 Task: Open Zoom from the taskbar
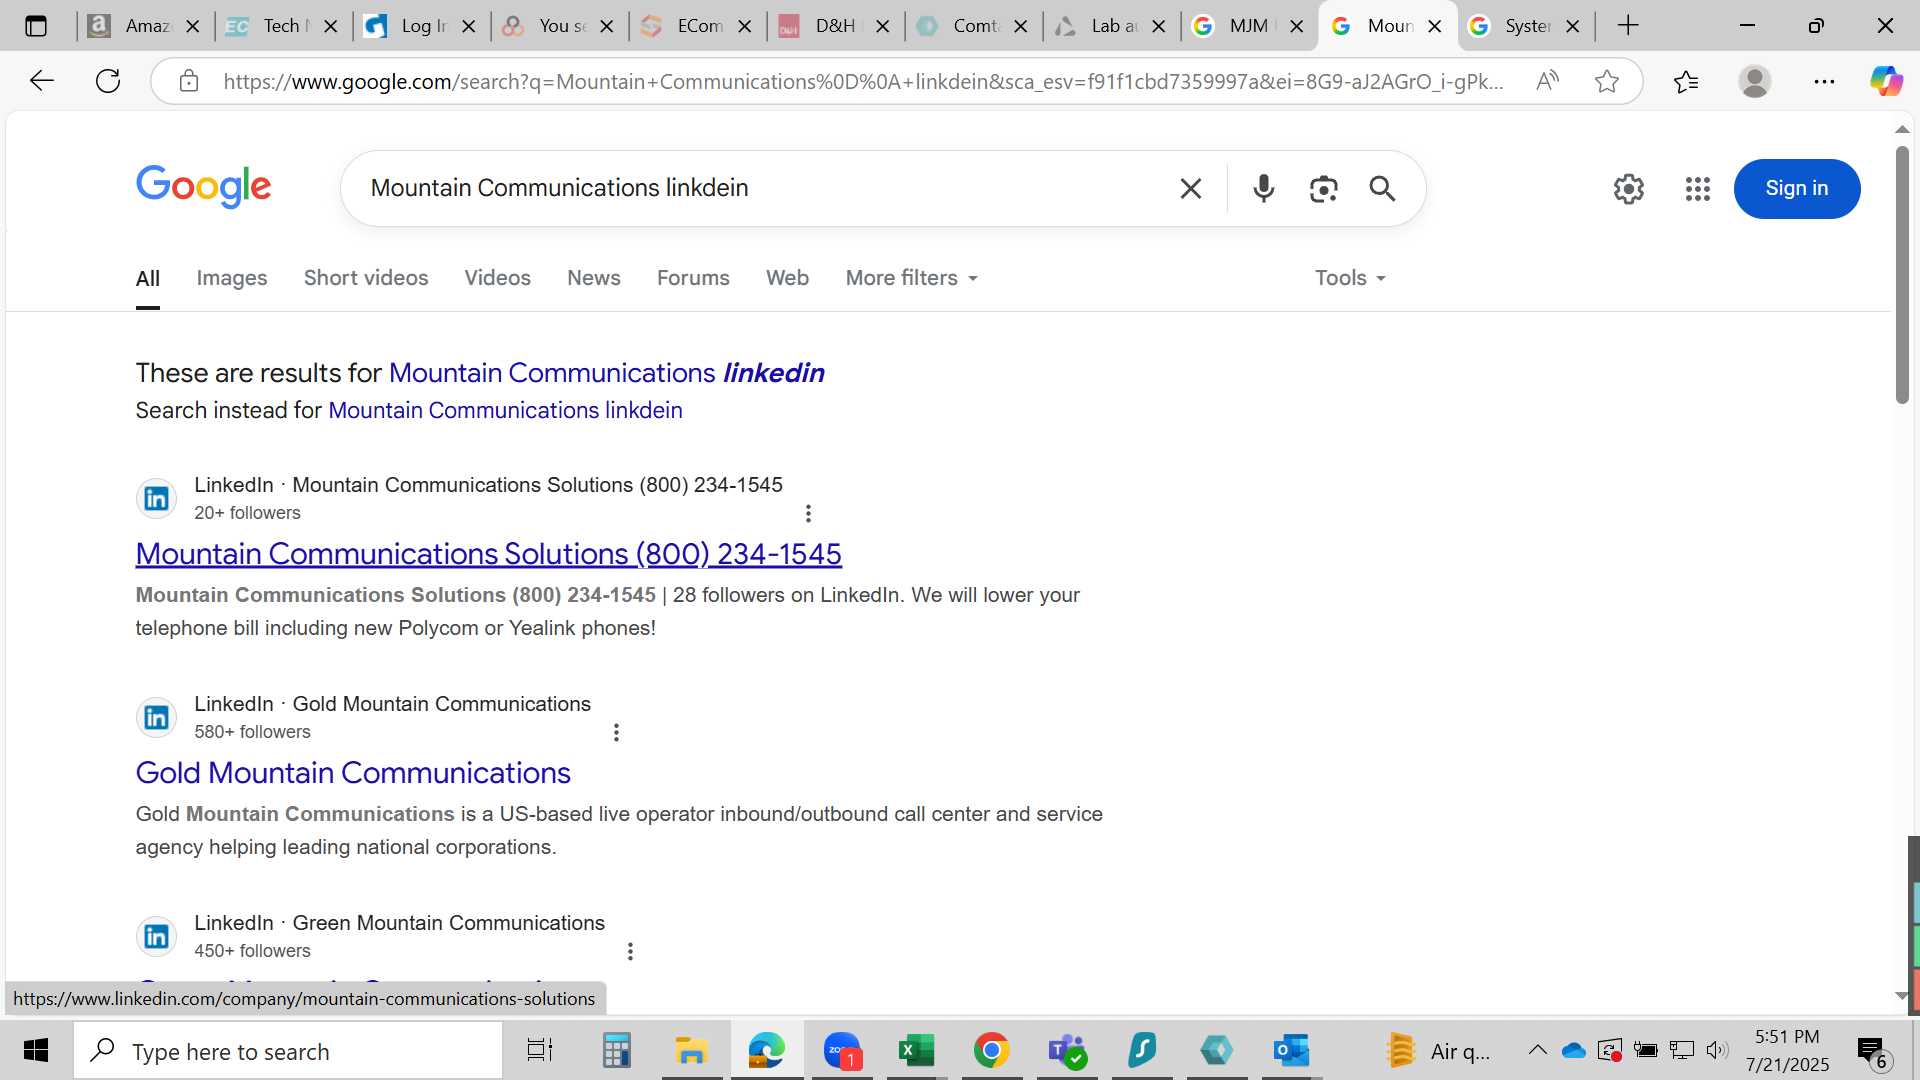pos(842,1050)
